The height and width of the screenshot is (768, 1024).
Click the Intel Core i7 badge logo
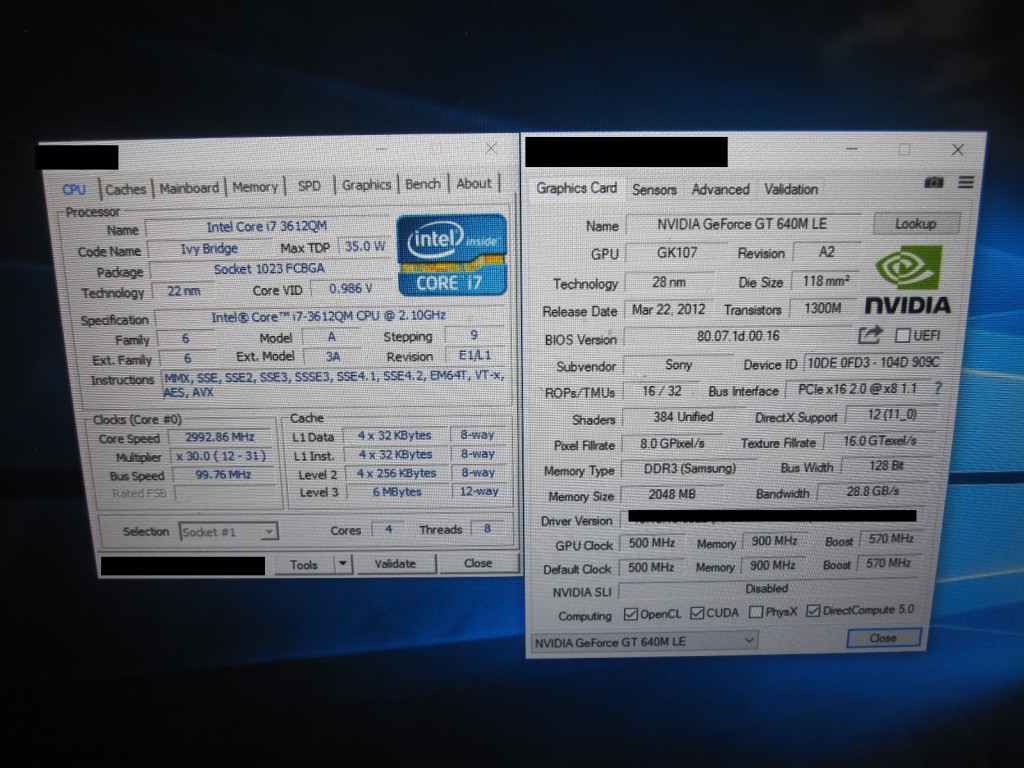point(451,255)
